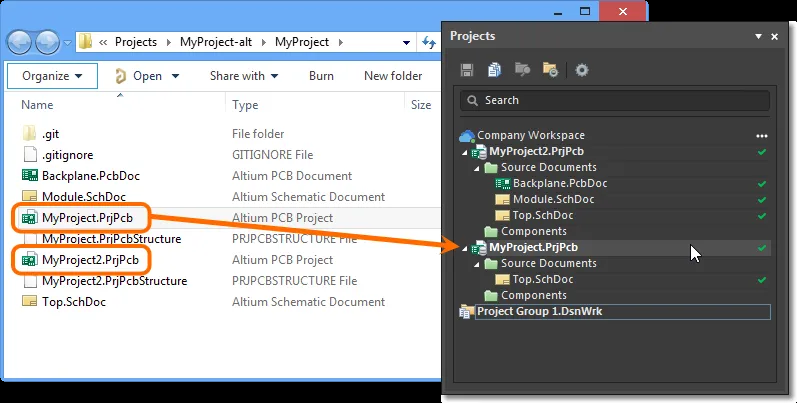Select Project Group 1.DsnWrk entry

[x=623, y=312]
